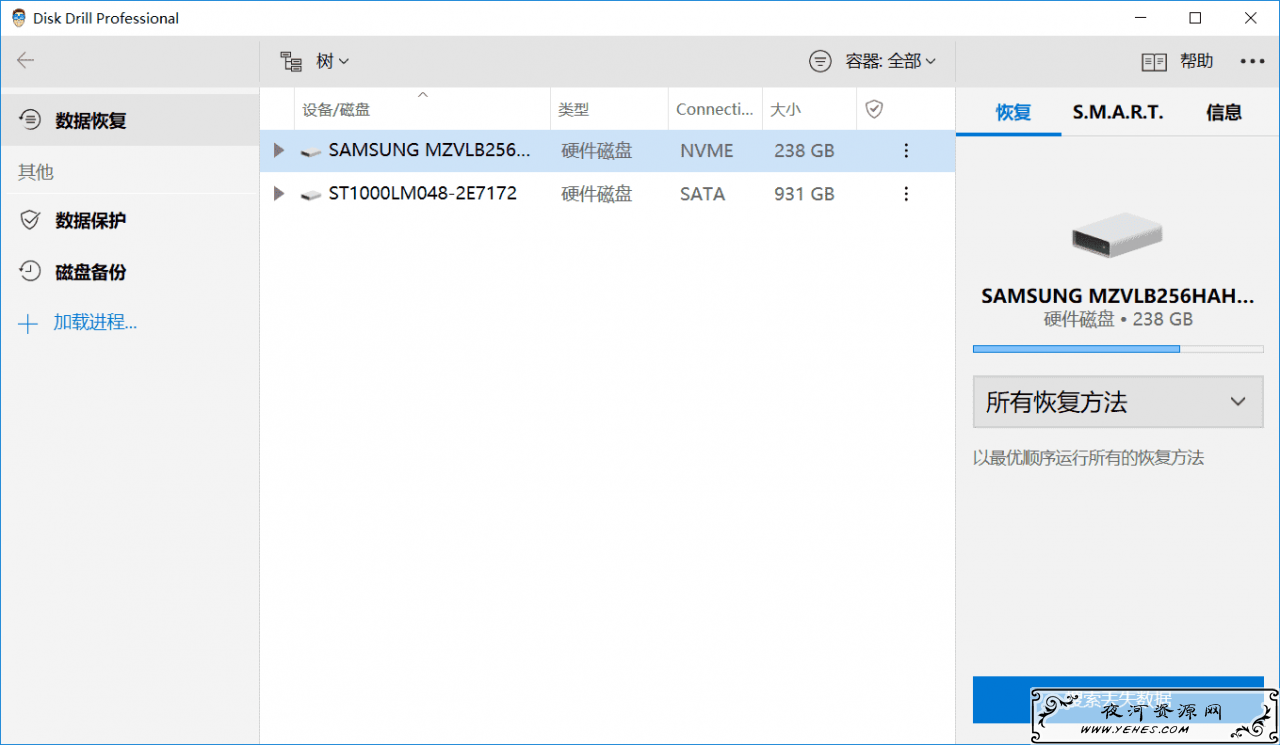The width and height of the screenshot is (1280, 745).
Task: Click the filter icon beside 容器
Action: click(820, 61)
